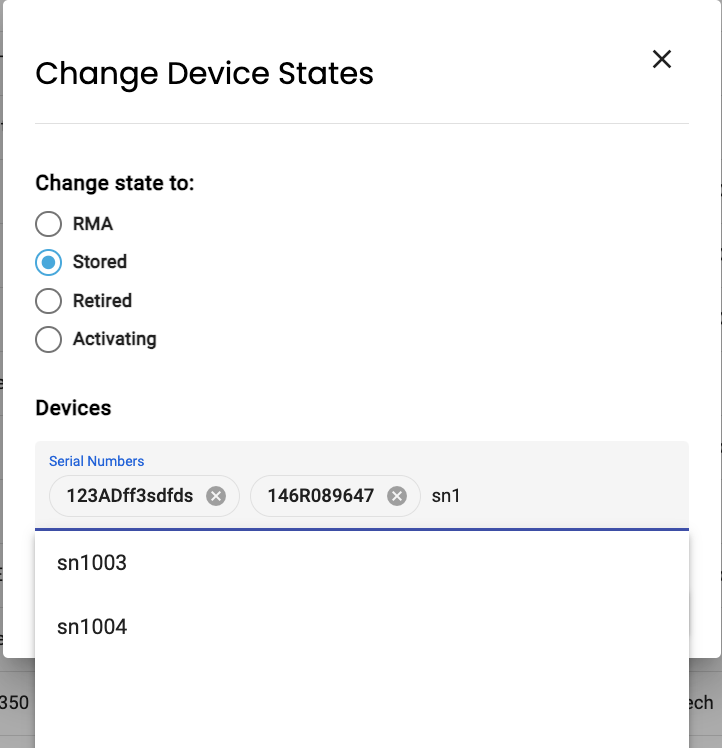Pick sn1003 from the suggestions list
Screen dimensions: 722x748
362,563
